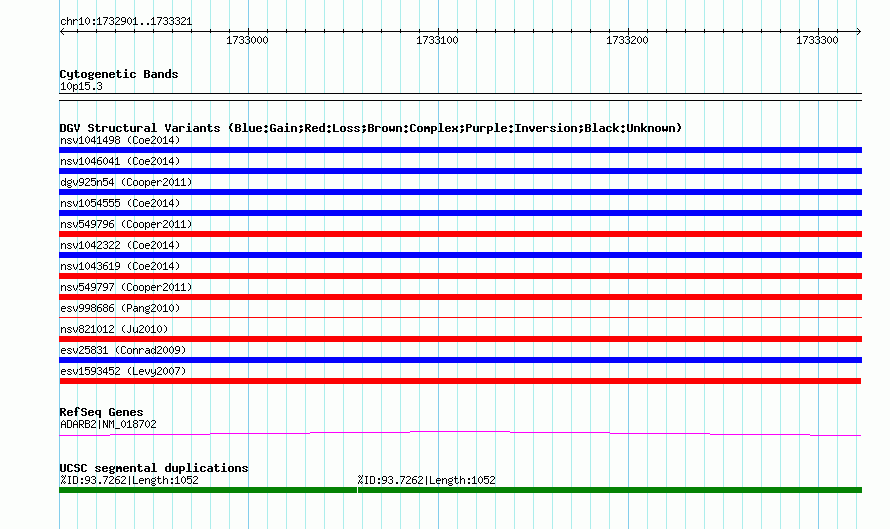The width and height of the screenshot is (890, 529).
Task: Click the UCSC segmental duplications track title
Action: pyautogui.click(x=154, y=468)
